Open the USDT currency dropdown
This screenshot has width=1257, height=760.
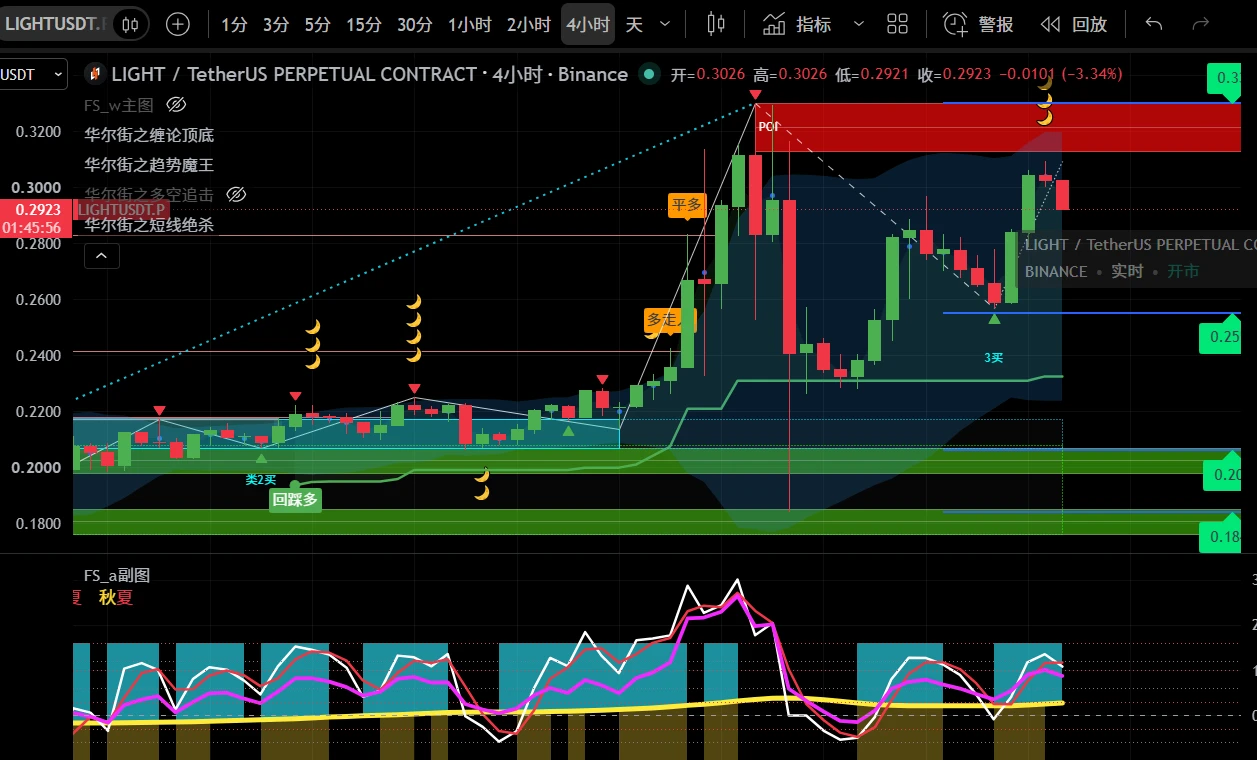click(33, 74)
